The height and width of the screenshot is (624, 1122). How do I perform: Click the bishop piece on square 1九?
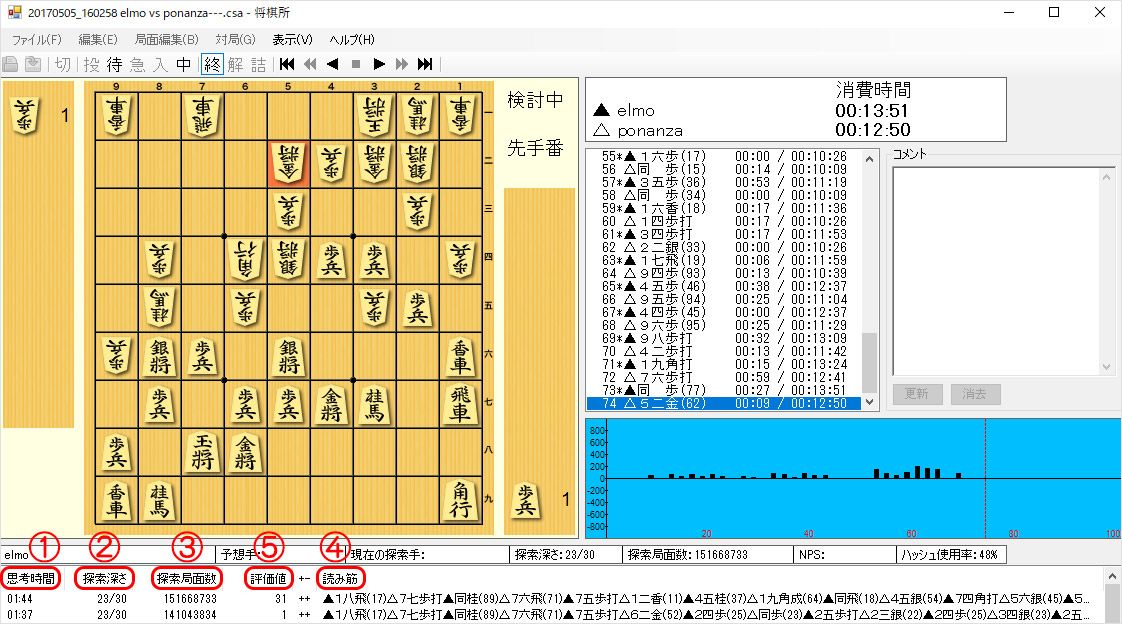[x=460, y=500]
